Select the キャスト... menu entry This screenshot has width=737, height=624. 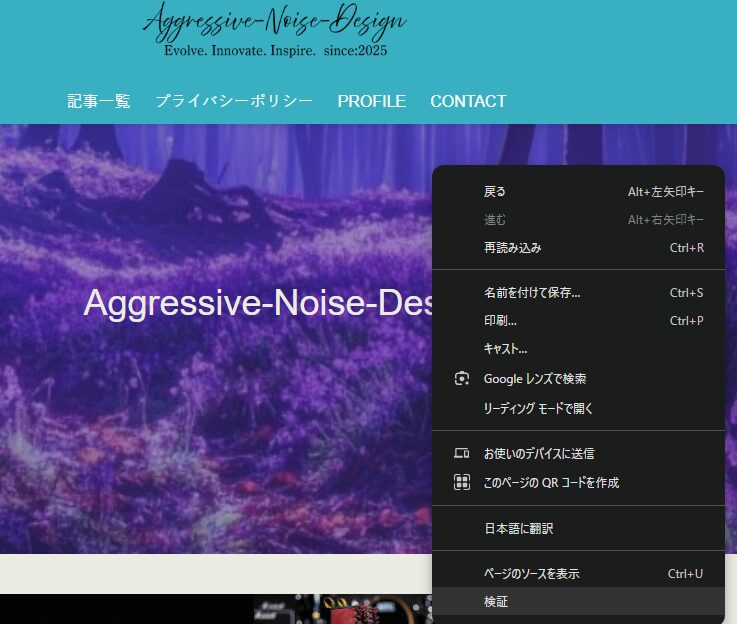505,349
